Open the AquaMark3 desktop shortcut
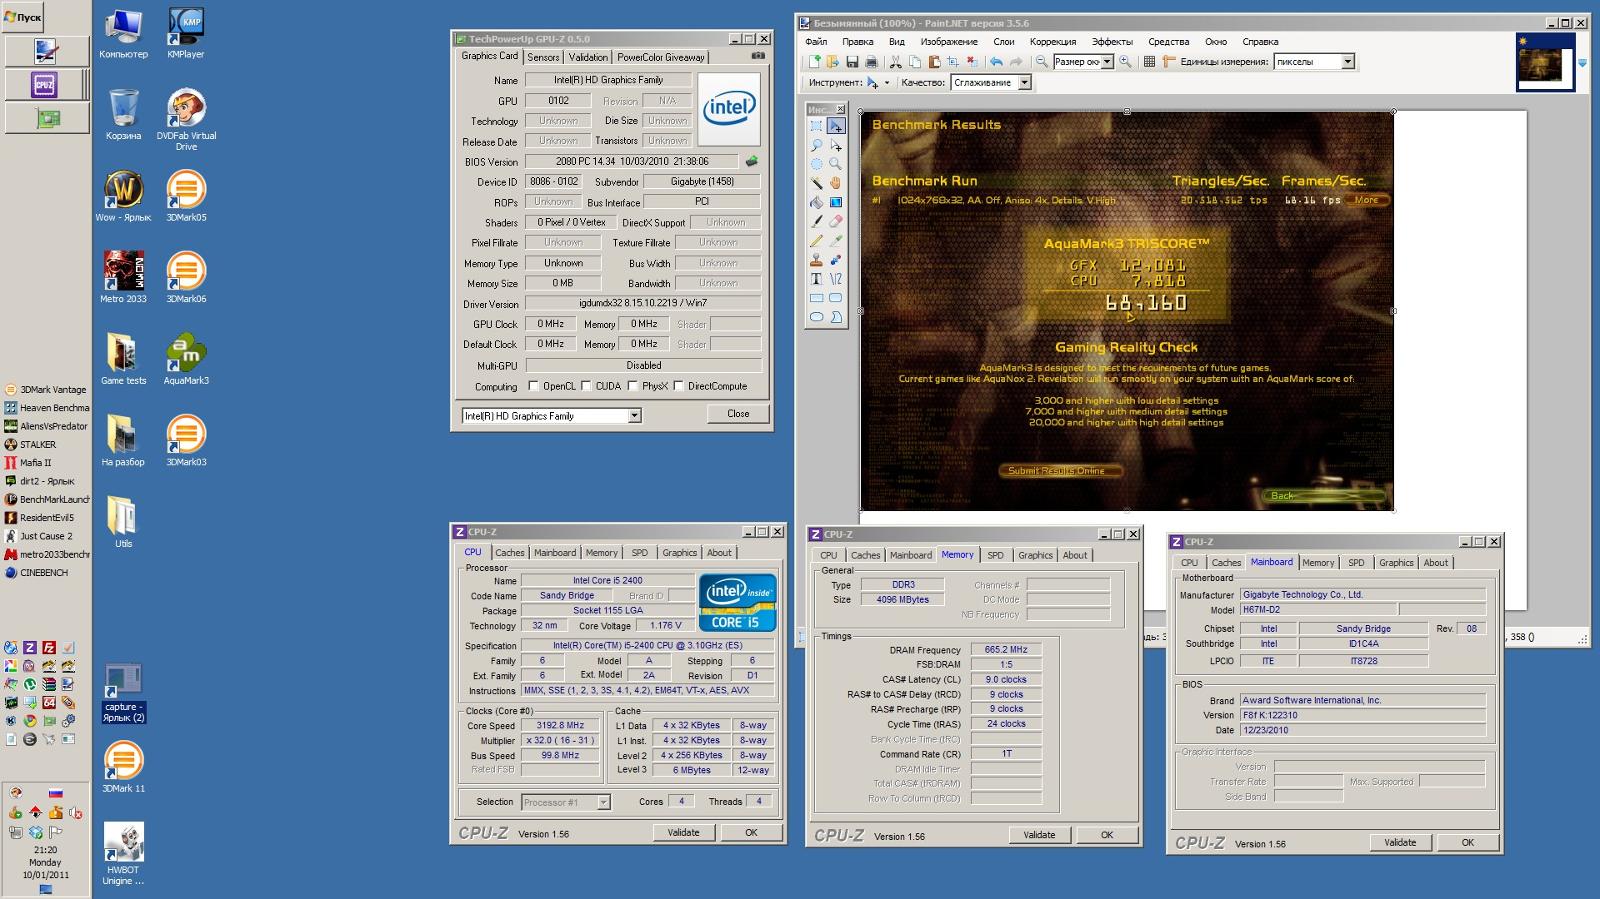Image resolution: width=1600 pixels, height=899 pixels. (186, 358)
